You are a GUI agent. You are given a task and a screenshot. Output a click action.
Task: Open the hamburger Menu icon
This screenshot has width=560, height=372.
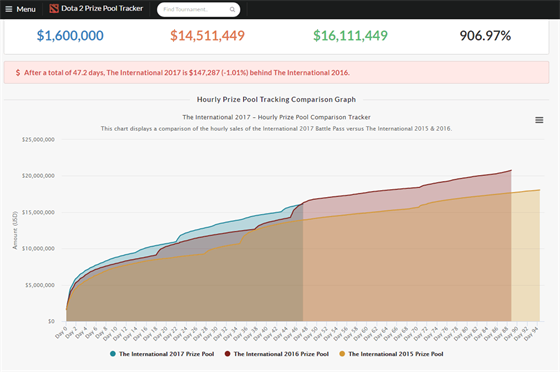pos(9,9)
